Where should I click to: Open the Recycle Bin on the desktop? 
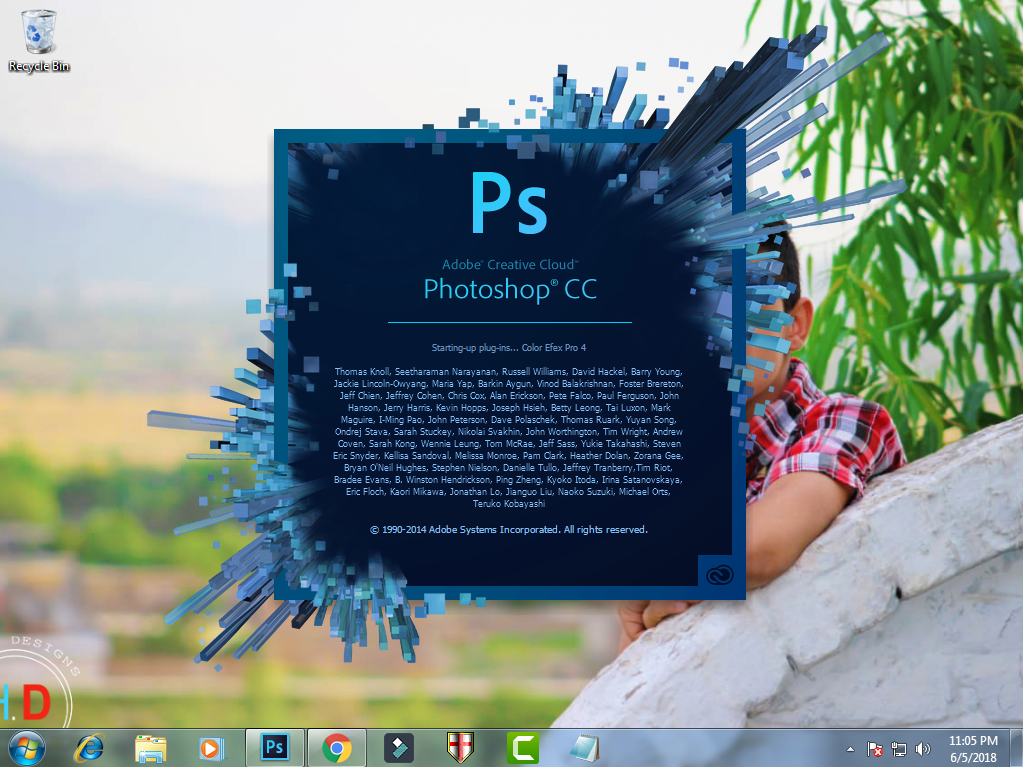[37, 30]
